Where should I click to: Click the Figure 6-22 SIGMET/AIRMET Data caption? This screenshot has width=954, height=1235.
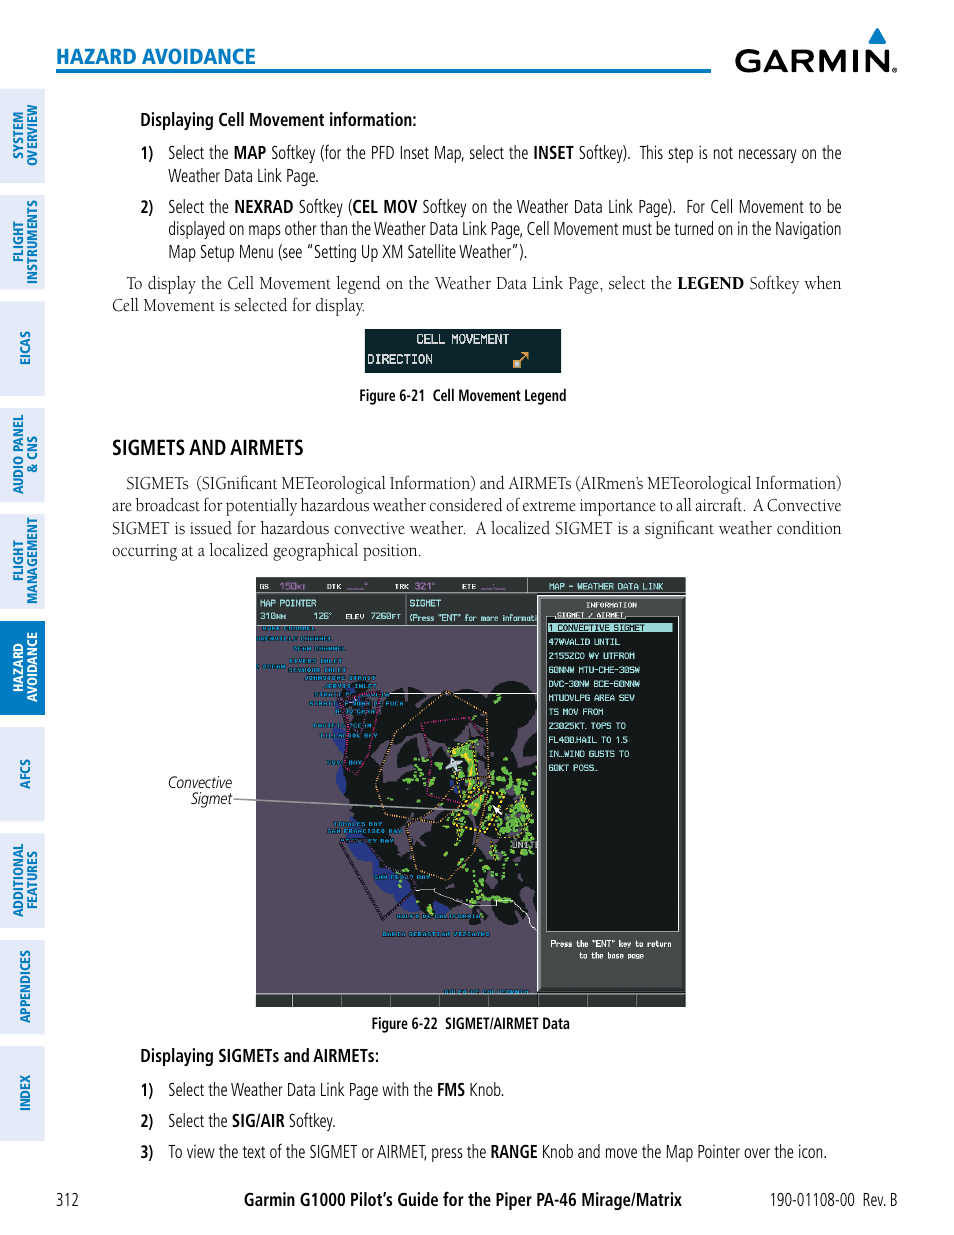click(471, 1024)
